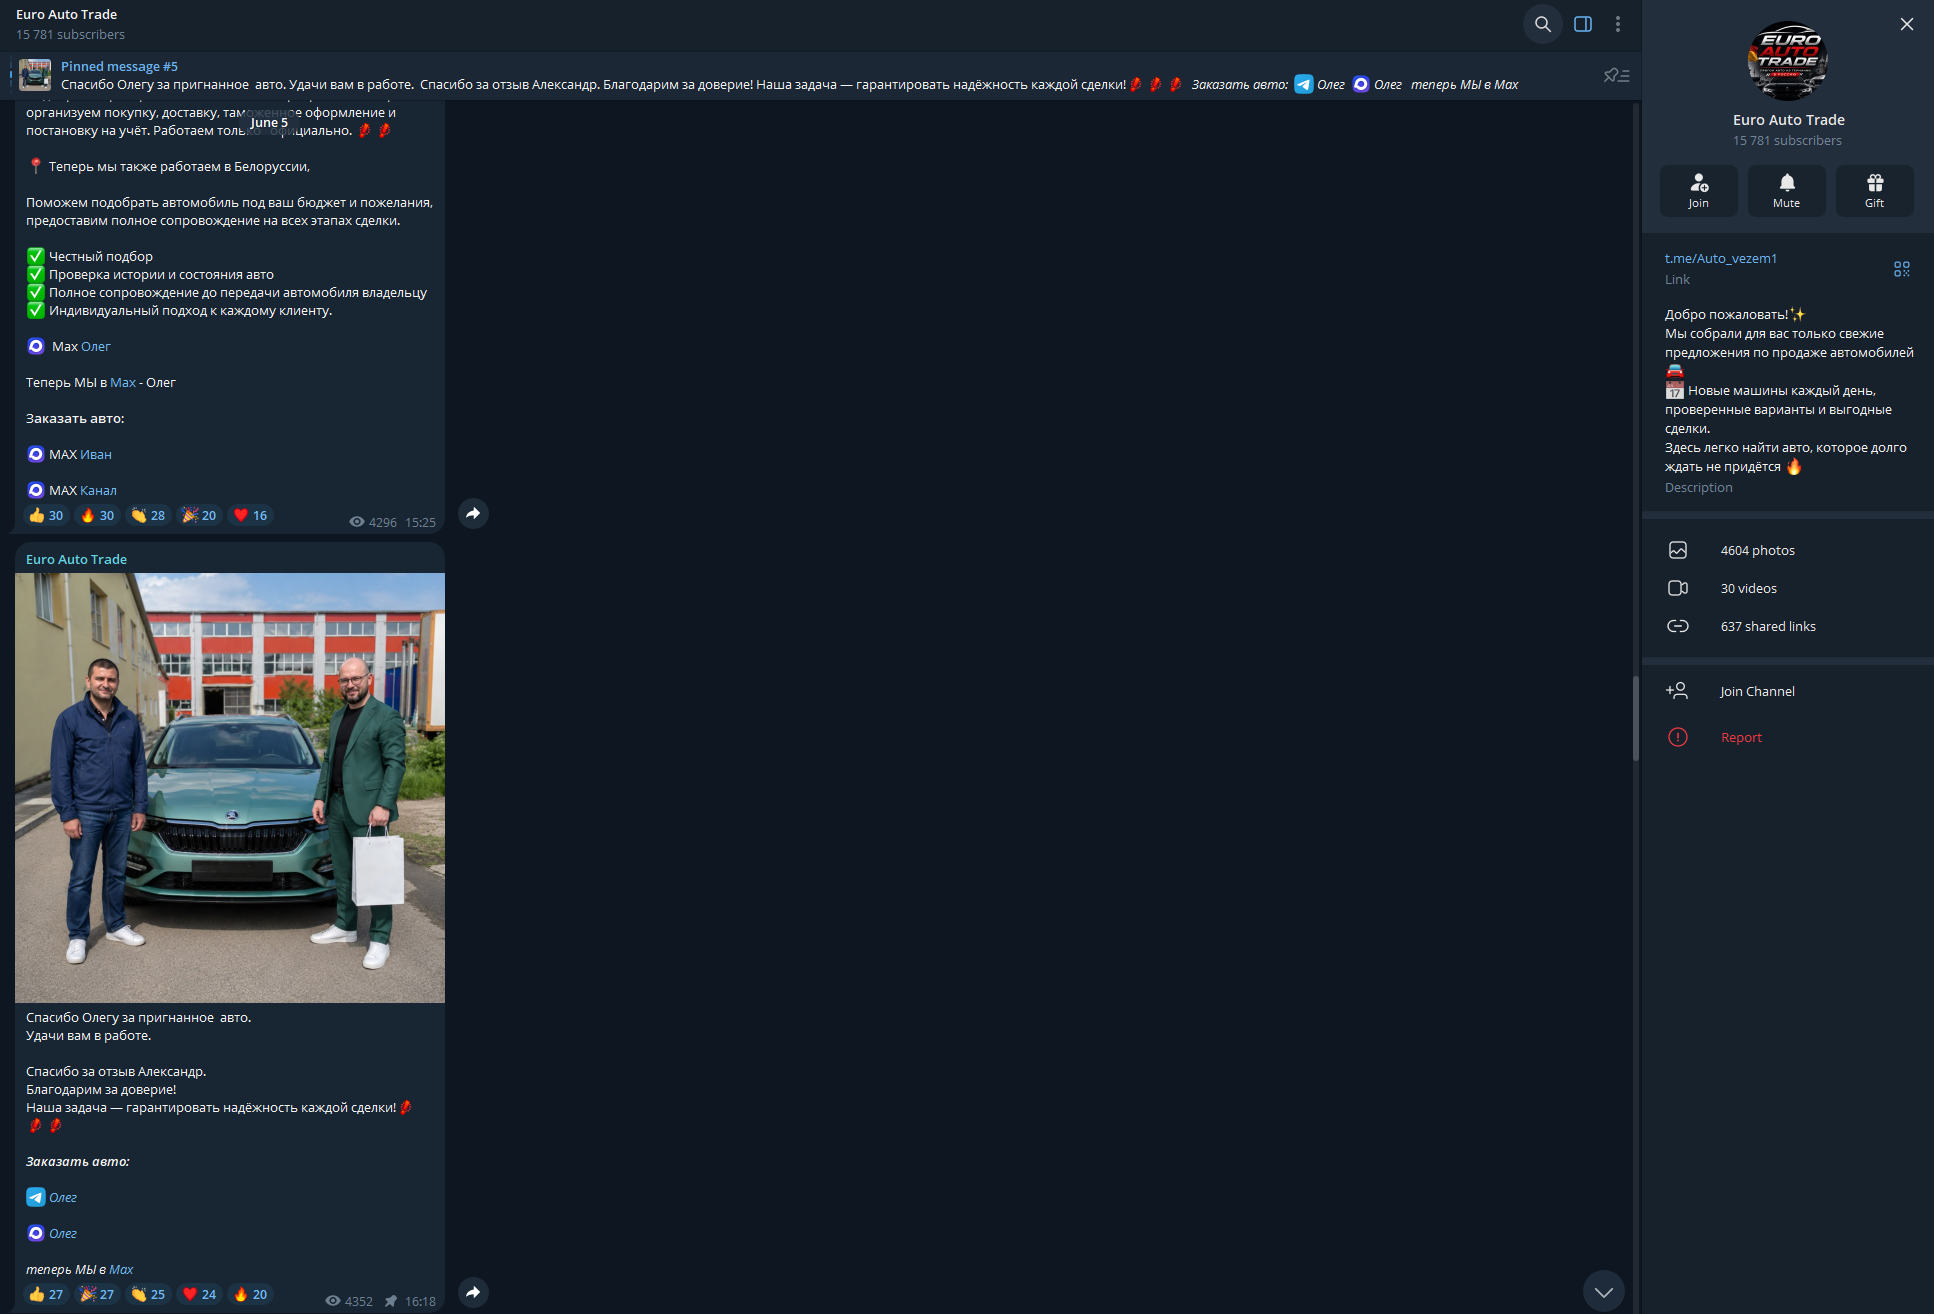Click the Max icon beside MAX Иван
The width and height of the screenshot is (1934, 1314).
coord(36,454)
